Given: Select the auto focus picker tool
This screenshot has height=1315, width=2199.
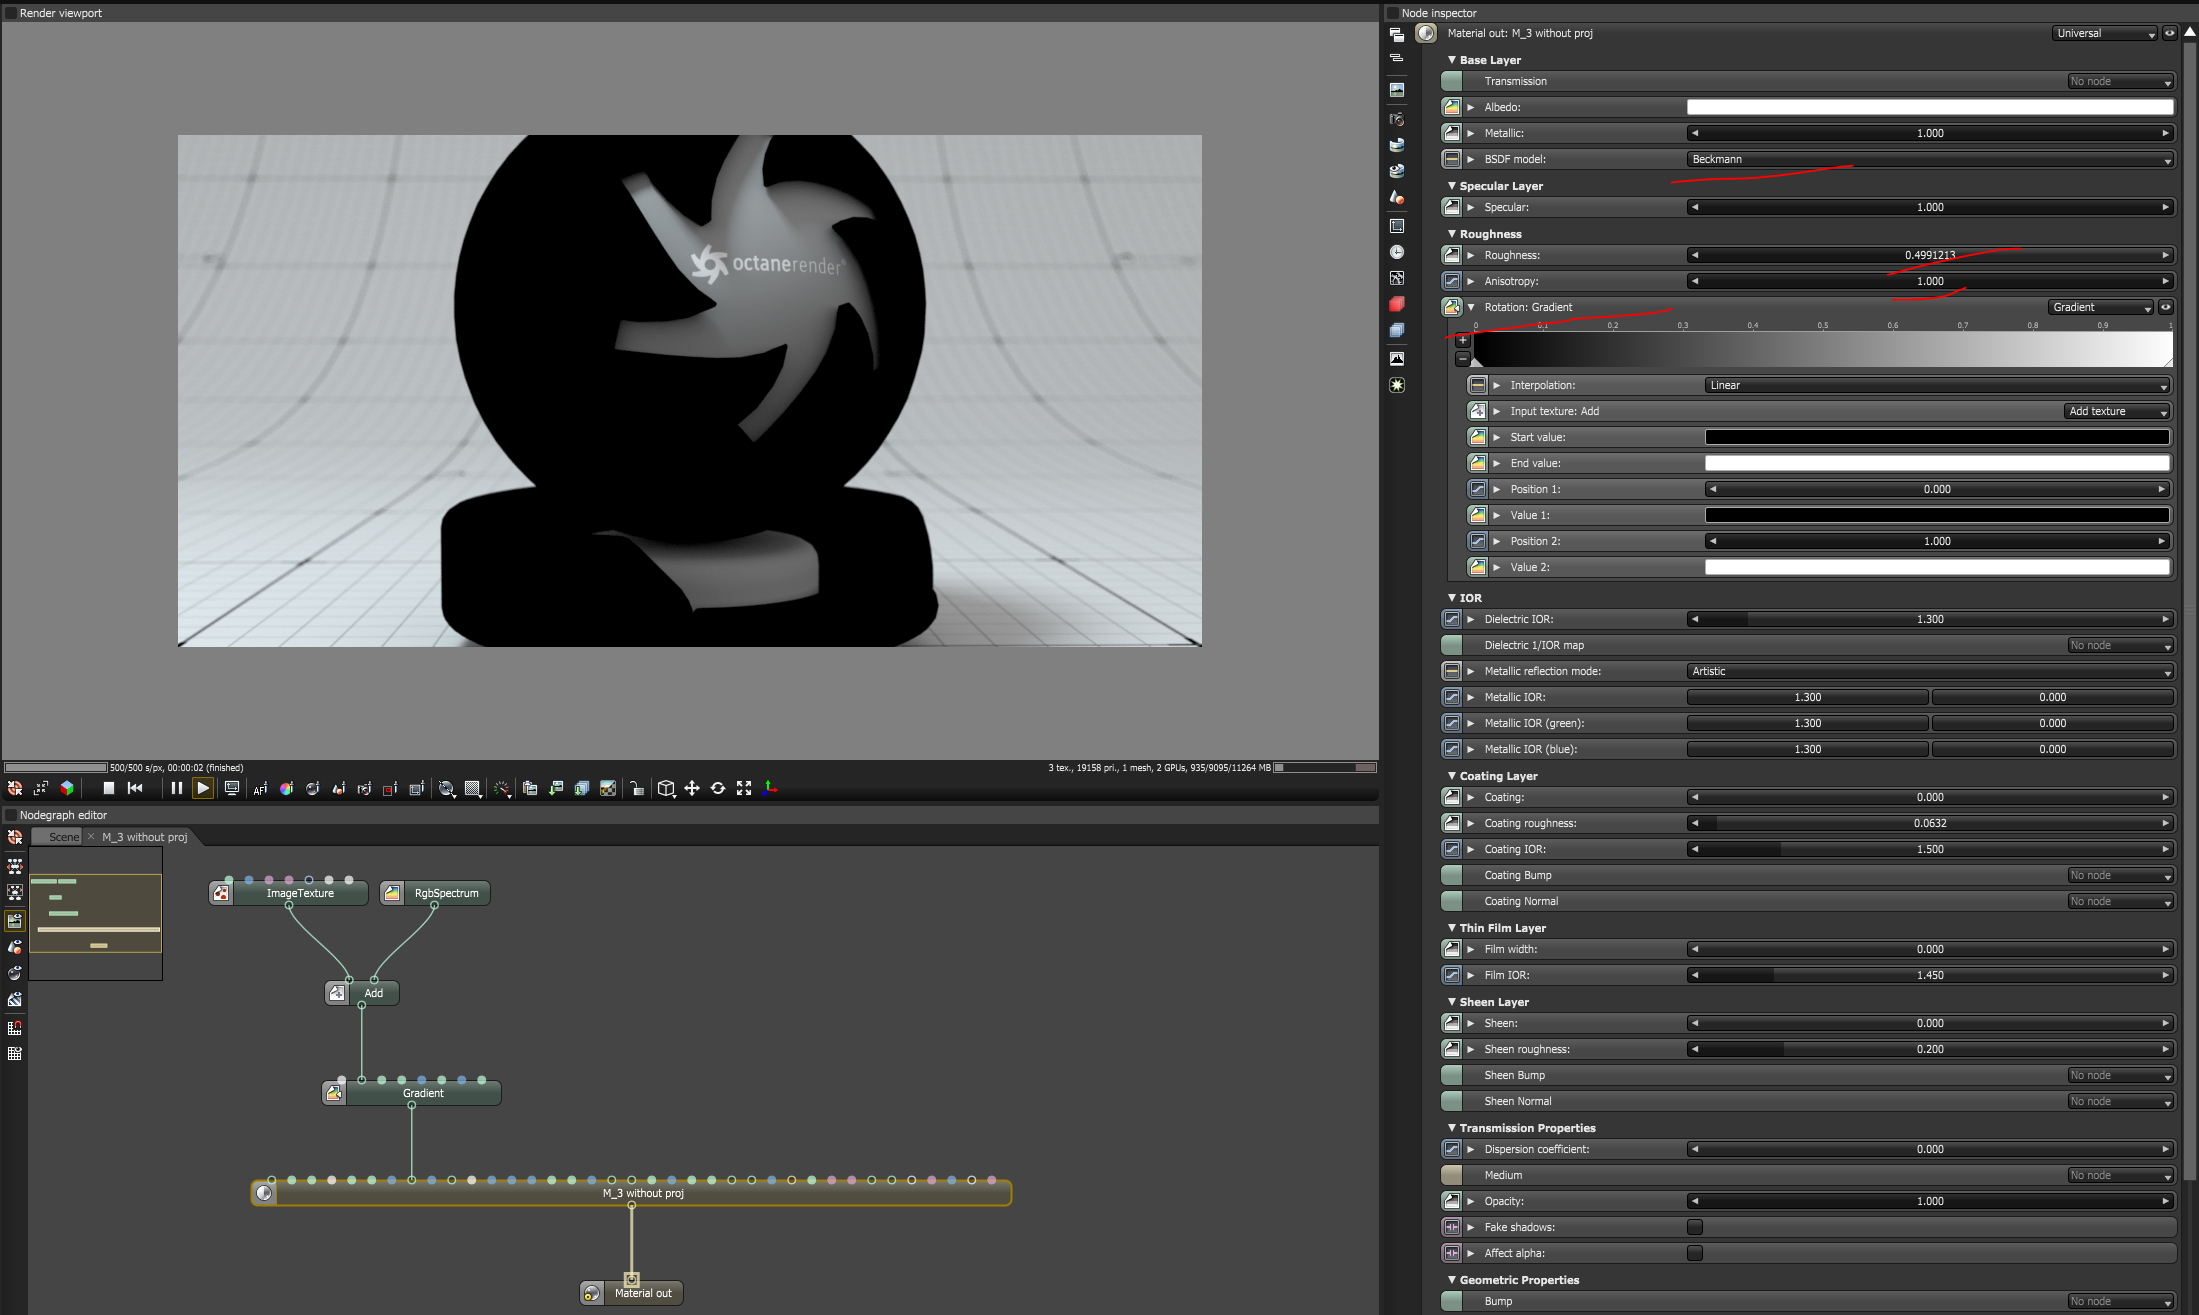Looking at the screenshot, I should coord(260,789).
